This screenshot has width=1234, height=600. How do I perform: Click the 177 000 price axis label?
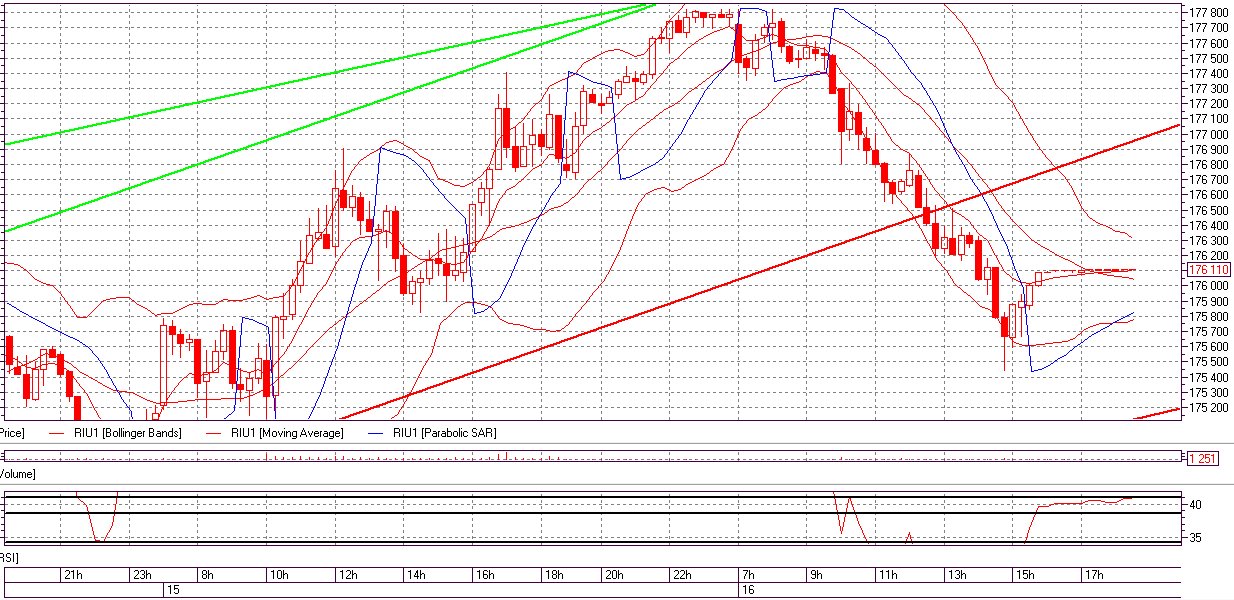coord(1207,134)
